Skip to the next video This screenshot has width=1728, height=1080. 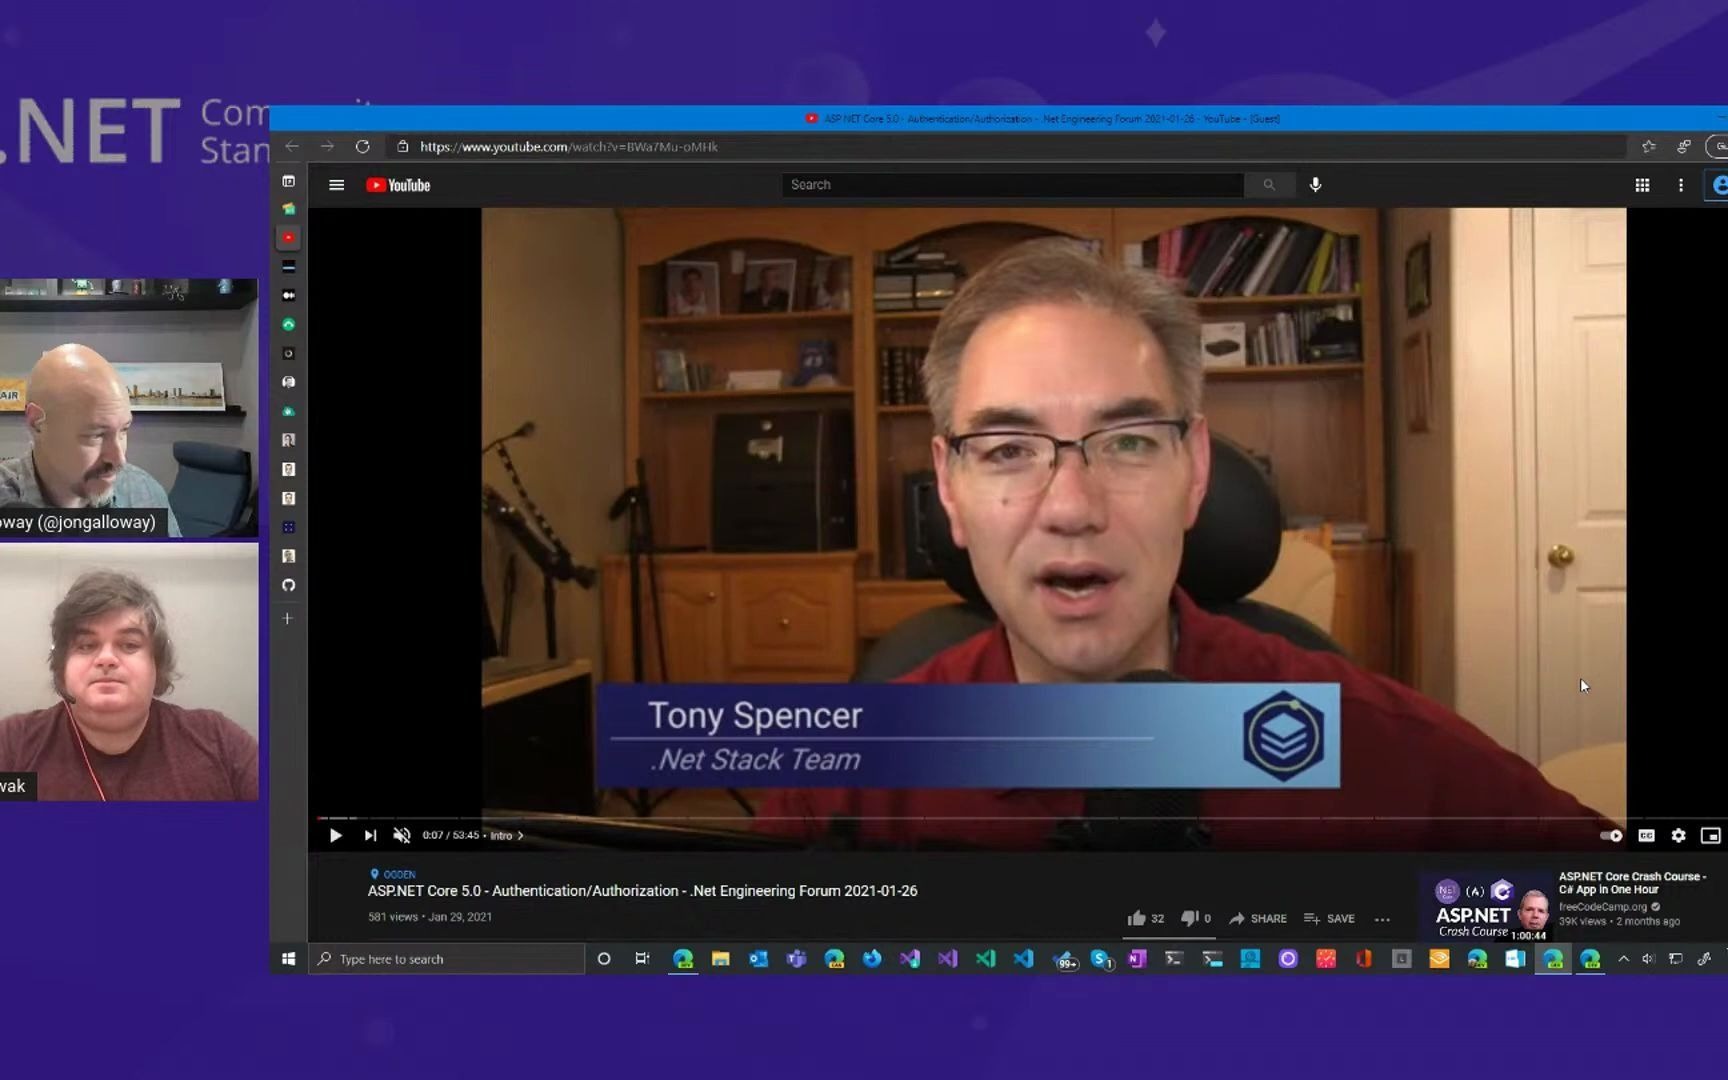point(370,835)
